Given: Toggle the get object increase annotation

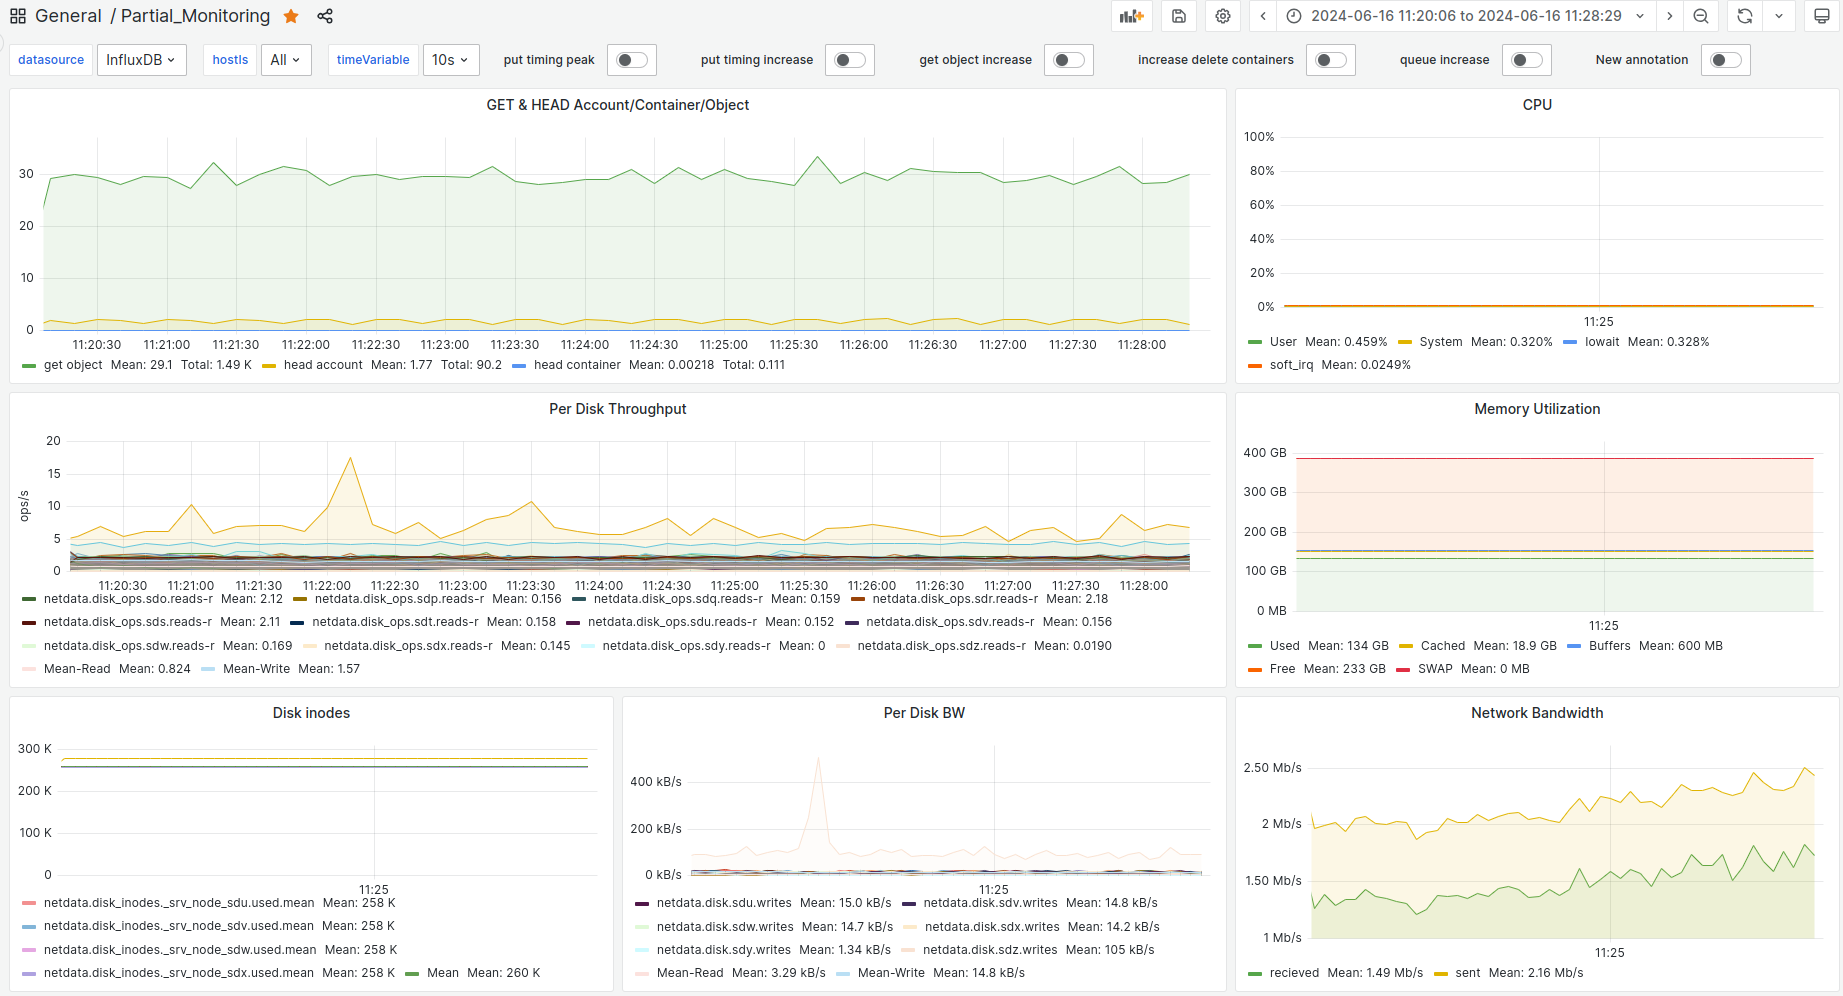Looking at the screenshot, I should pyautogui.click(x=1068, y=60).
